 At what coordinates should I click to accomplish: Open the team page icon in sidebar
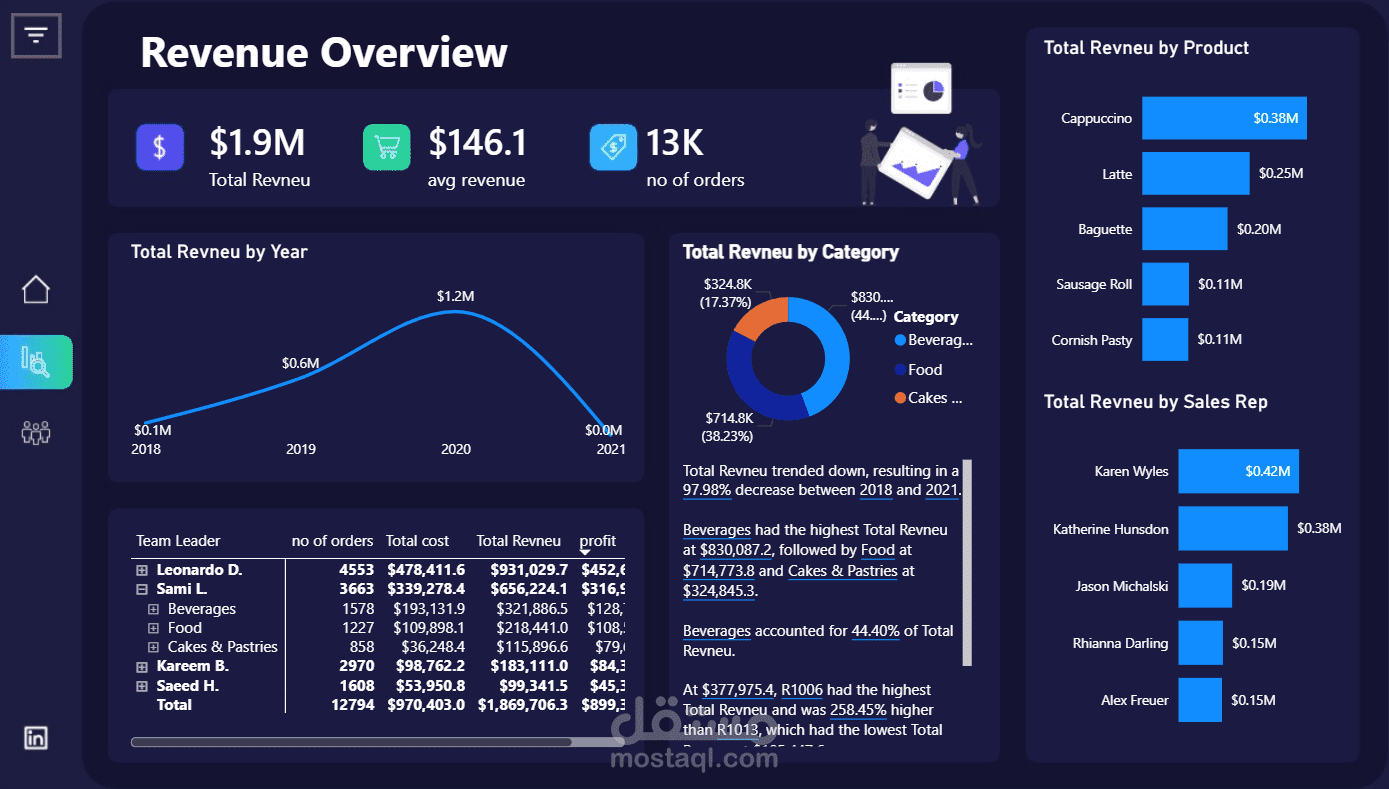click(x=35, y=432)
